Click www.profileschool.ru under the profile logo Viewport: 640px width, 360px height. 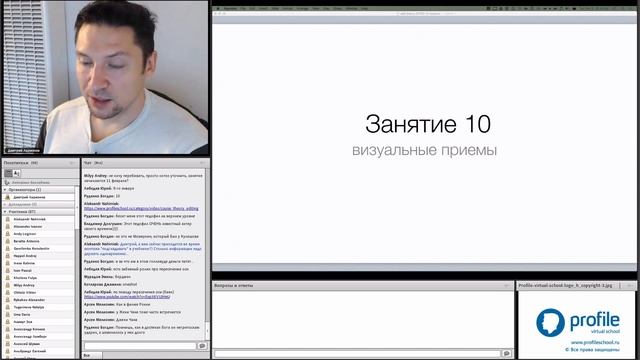pyautogui.click(x=595, y=342)
